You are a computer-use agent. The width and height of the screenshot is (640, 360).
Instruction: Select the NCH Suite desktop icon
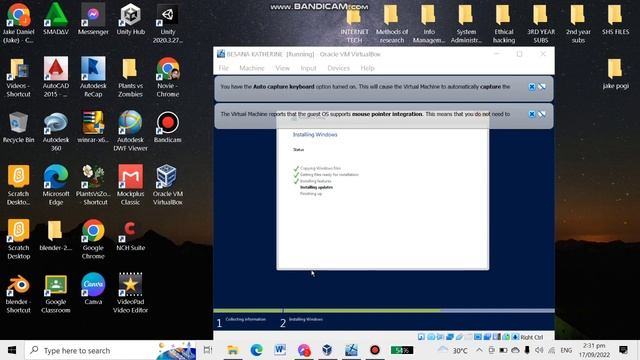tap(131, 235)
